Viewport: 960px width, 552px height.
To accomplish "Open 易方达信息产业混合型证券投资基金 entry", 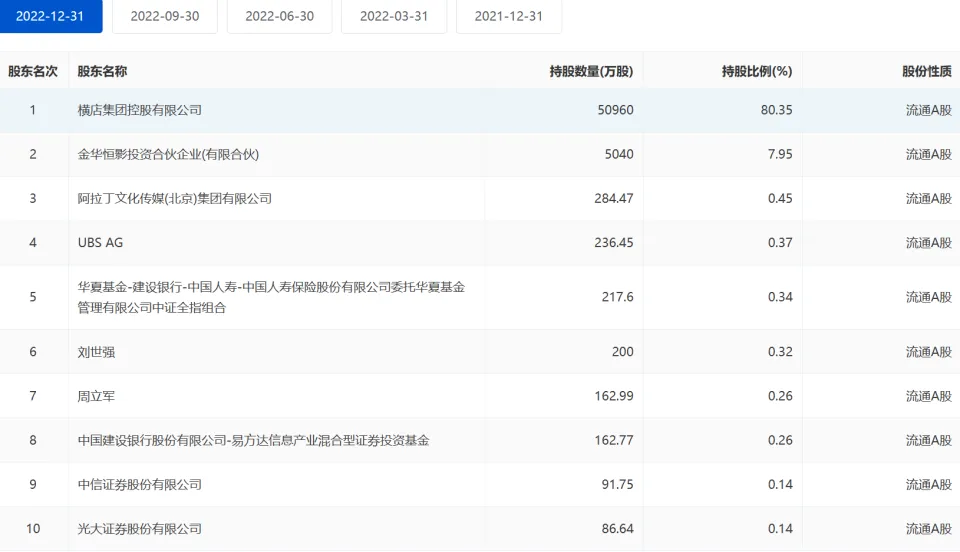I will pos(253,440).
